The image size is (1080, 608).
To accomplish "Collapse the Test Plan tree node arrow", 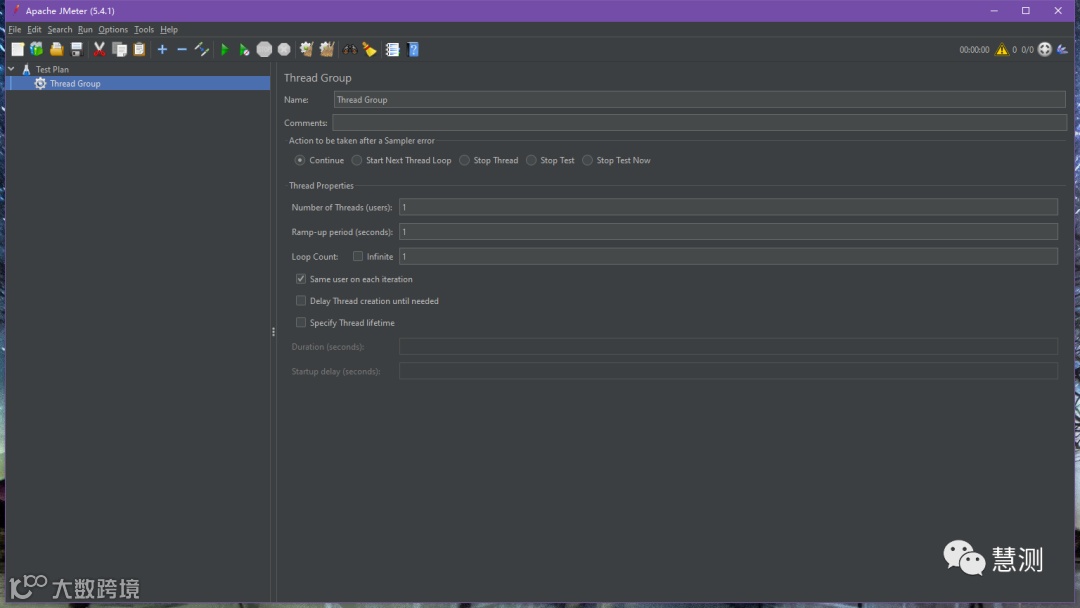I will coord(11,69).
